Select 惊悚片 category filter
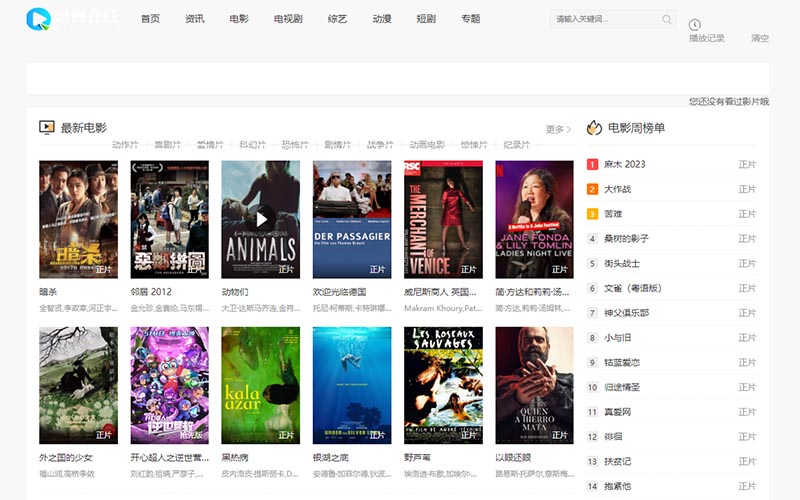 pyautogui.click(x=474, y=145)
